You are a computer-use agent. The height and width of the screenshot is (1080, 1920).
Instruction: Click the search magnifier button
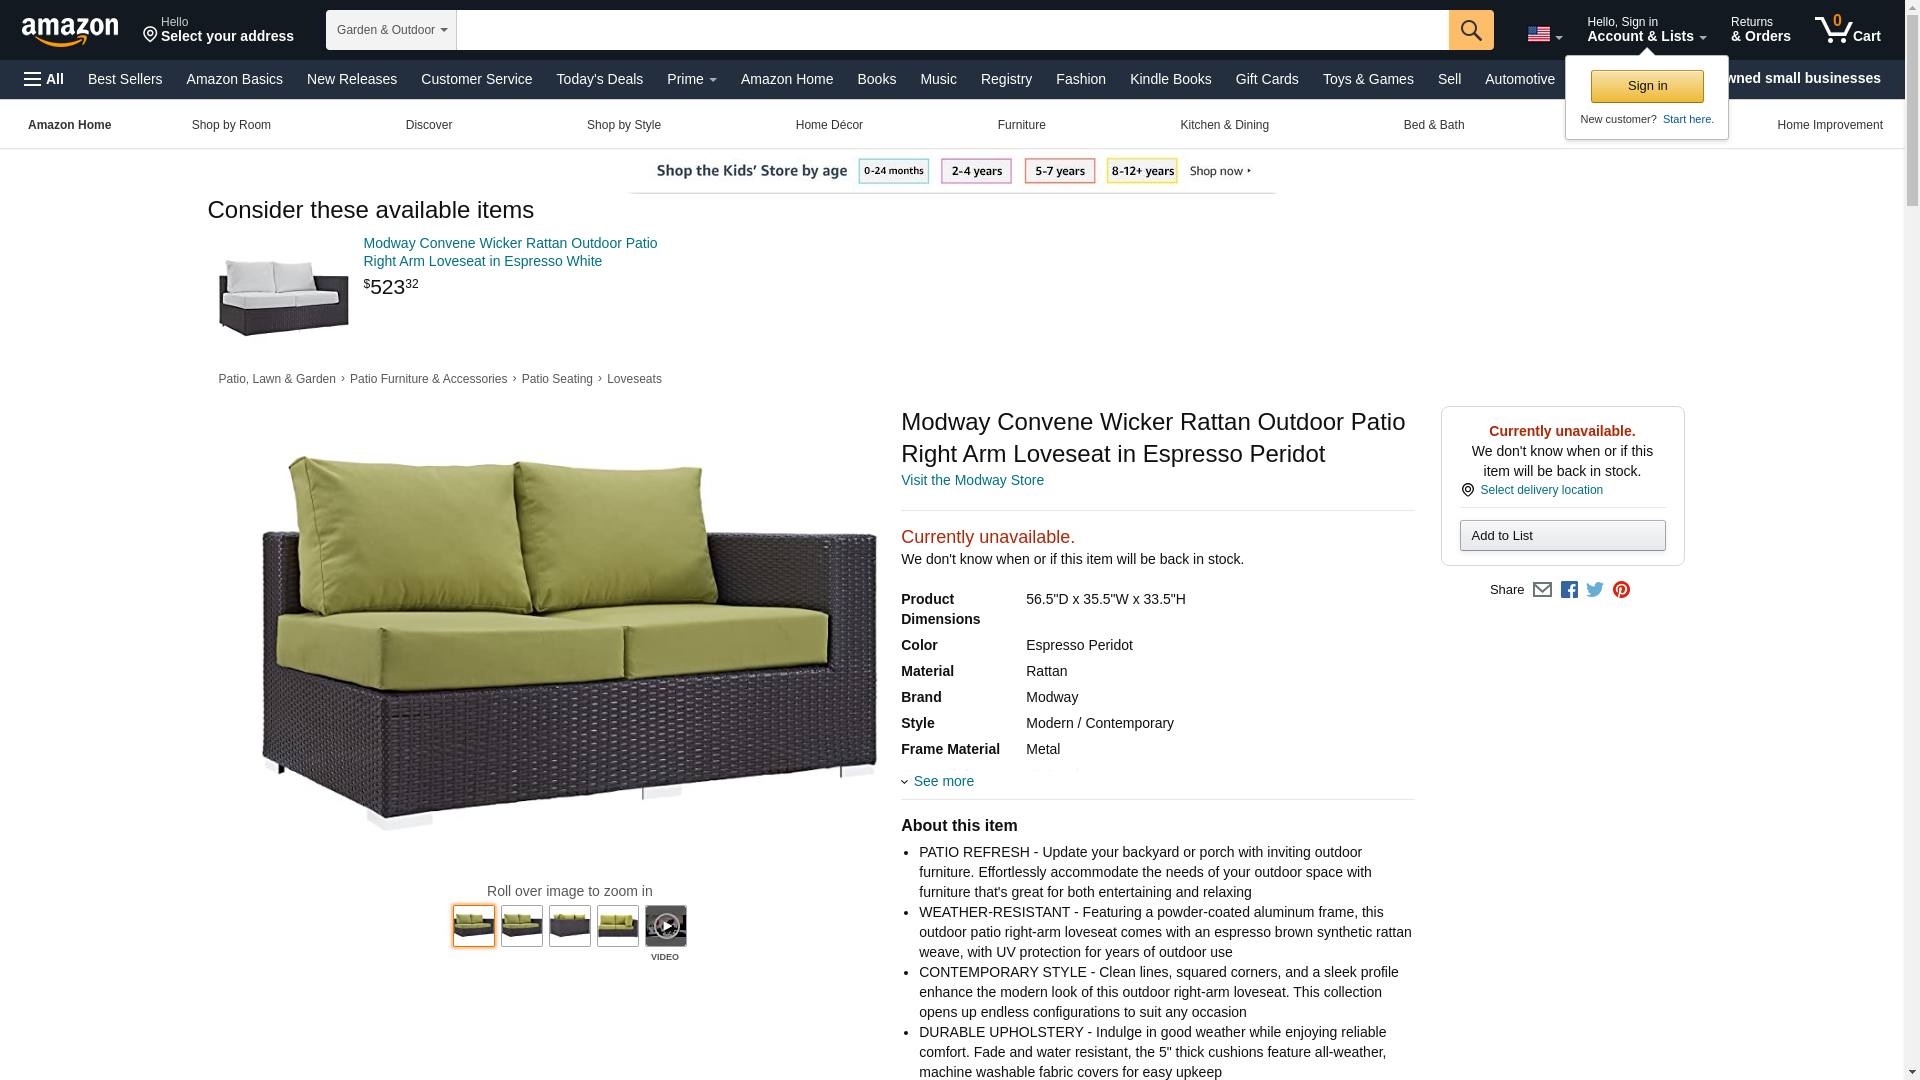[1470, 30]
